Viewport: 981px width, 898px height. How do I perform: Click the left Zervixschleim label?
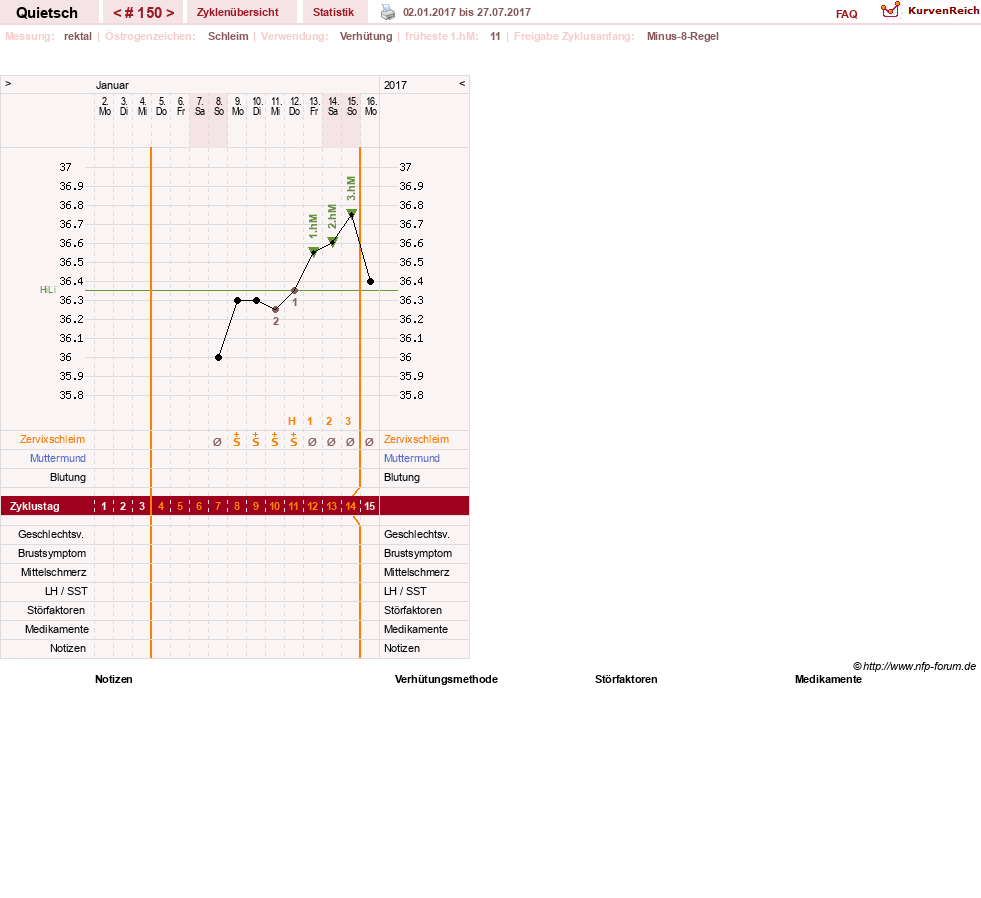53,439
